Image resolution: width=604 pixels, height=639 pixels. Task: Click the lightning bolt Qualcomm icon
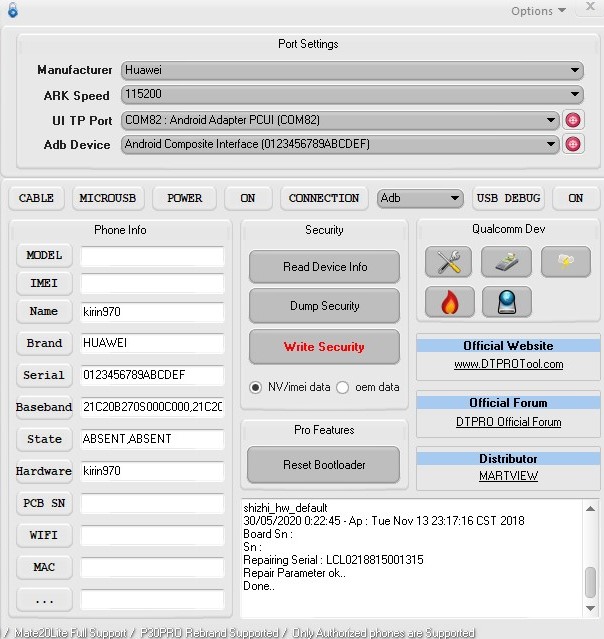(566, 262)
